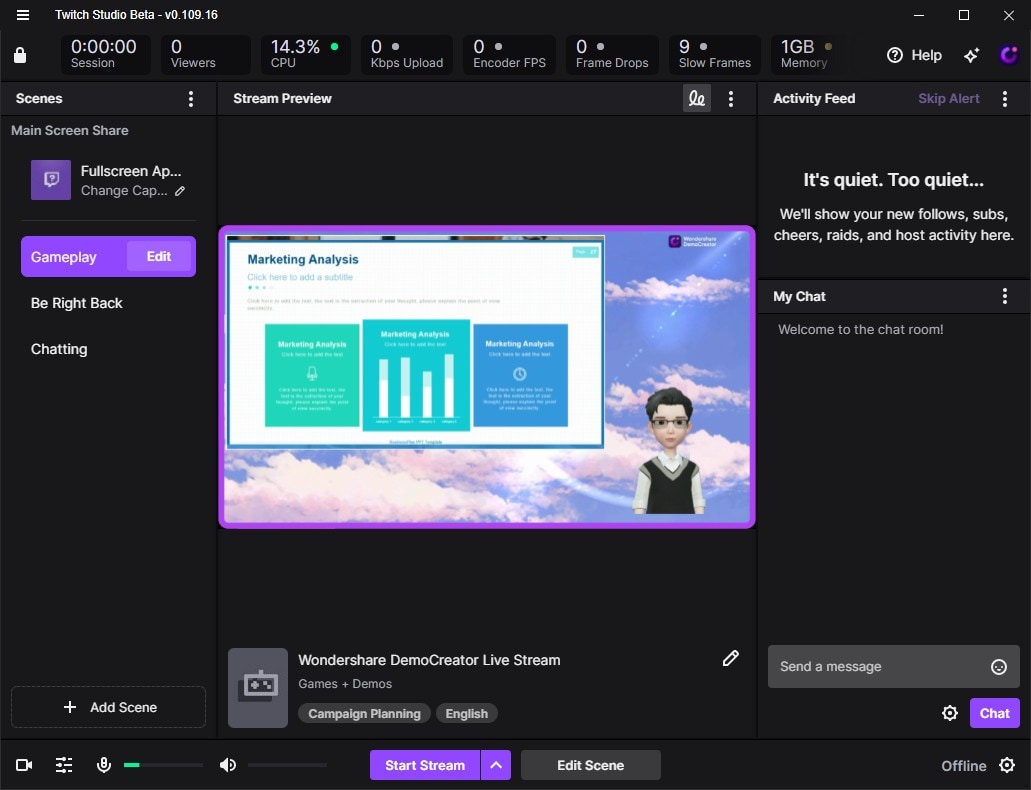
Task: Click Add Scene button
Action: tap(108, 707)
